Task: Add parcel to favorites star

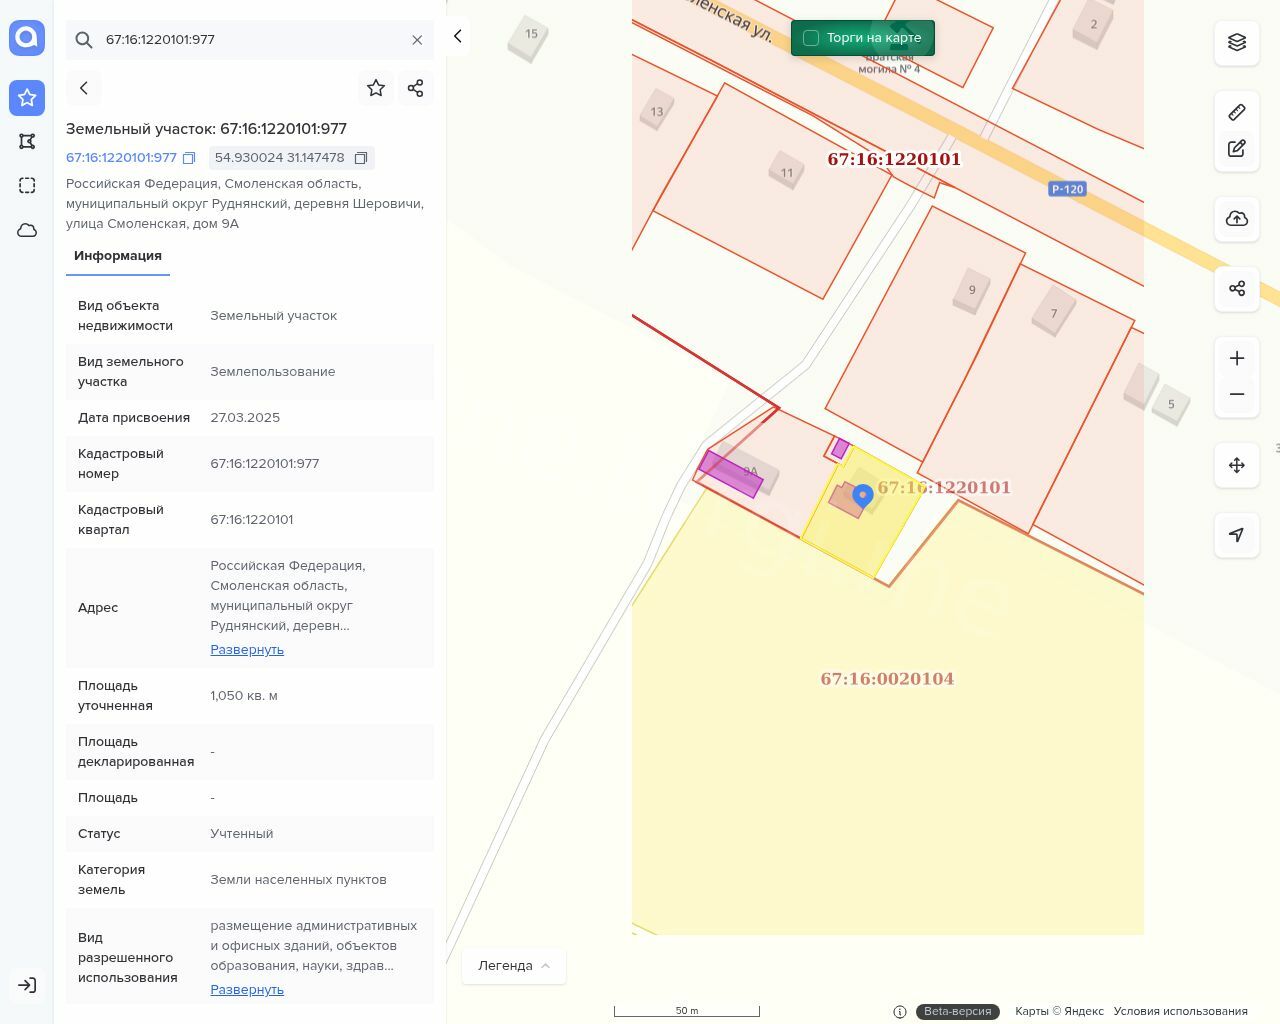Action: point(376,88)
